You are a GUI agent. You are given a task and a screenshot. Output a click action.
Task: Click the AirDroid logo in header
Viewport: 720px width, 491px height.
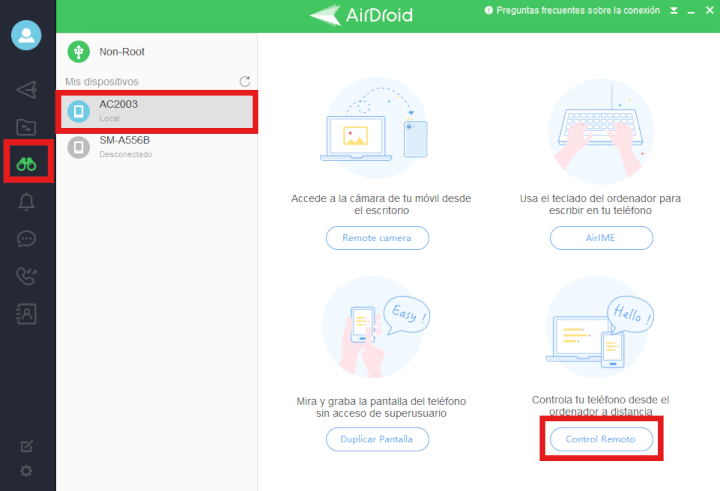pos(361,15)
